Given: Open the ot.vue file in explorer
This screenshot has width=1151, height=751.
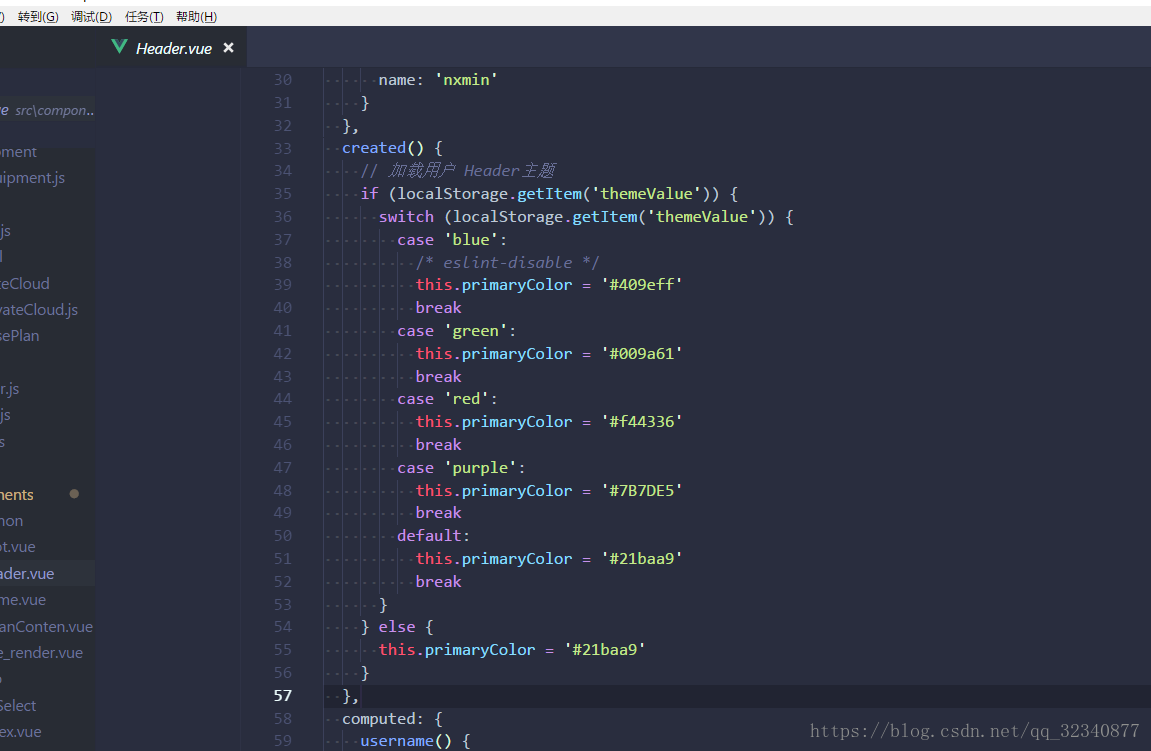Looking at the screenshot, I should coord(18,547).
